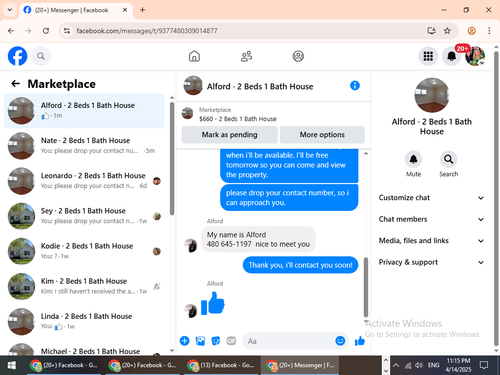Send a thumbs-up like from composer
This screenshot has width=500, height=375.
pos(360,341)
